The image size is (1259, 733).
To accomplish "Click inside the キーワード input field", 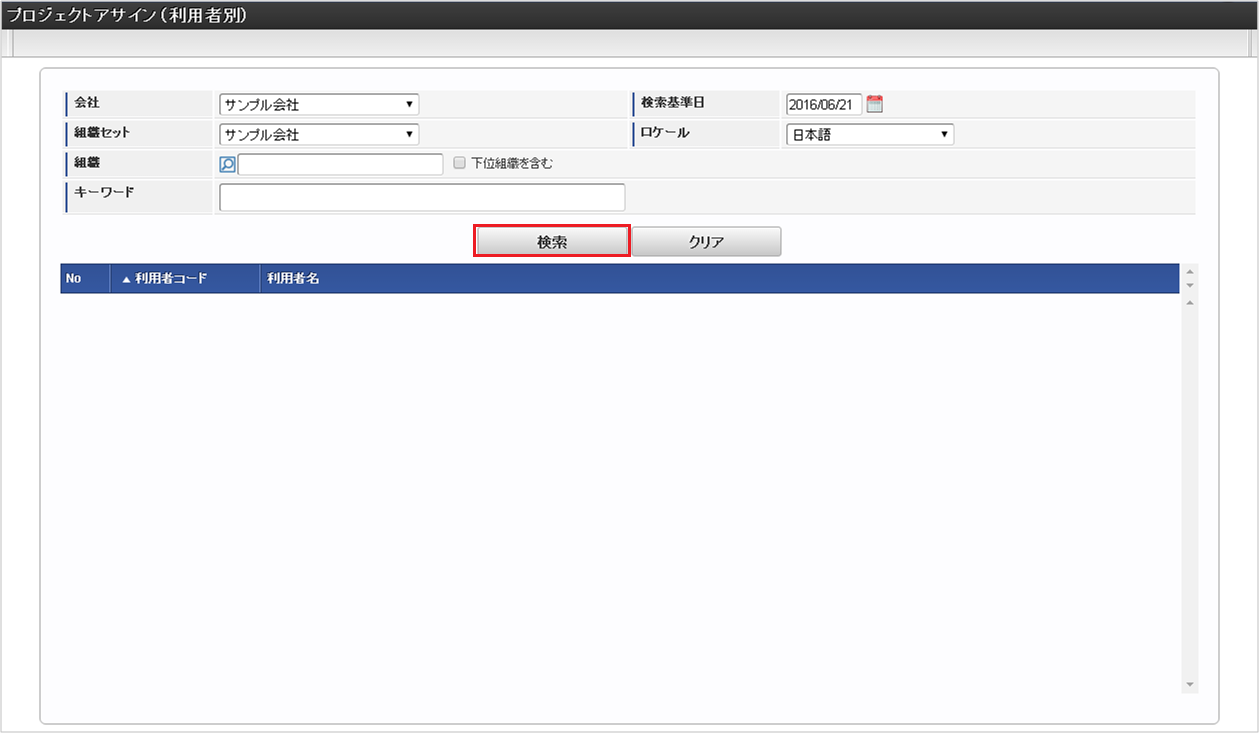I will [x=421, y=197].
